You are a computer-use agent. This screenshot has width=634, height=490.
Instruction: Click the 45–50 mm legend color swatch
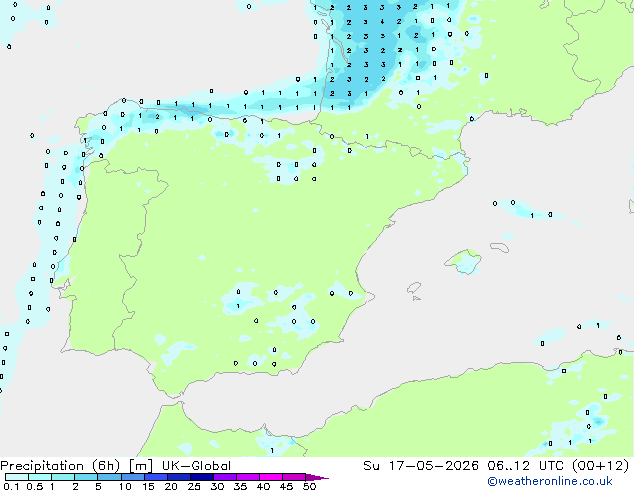294,477
